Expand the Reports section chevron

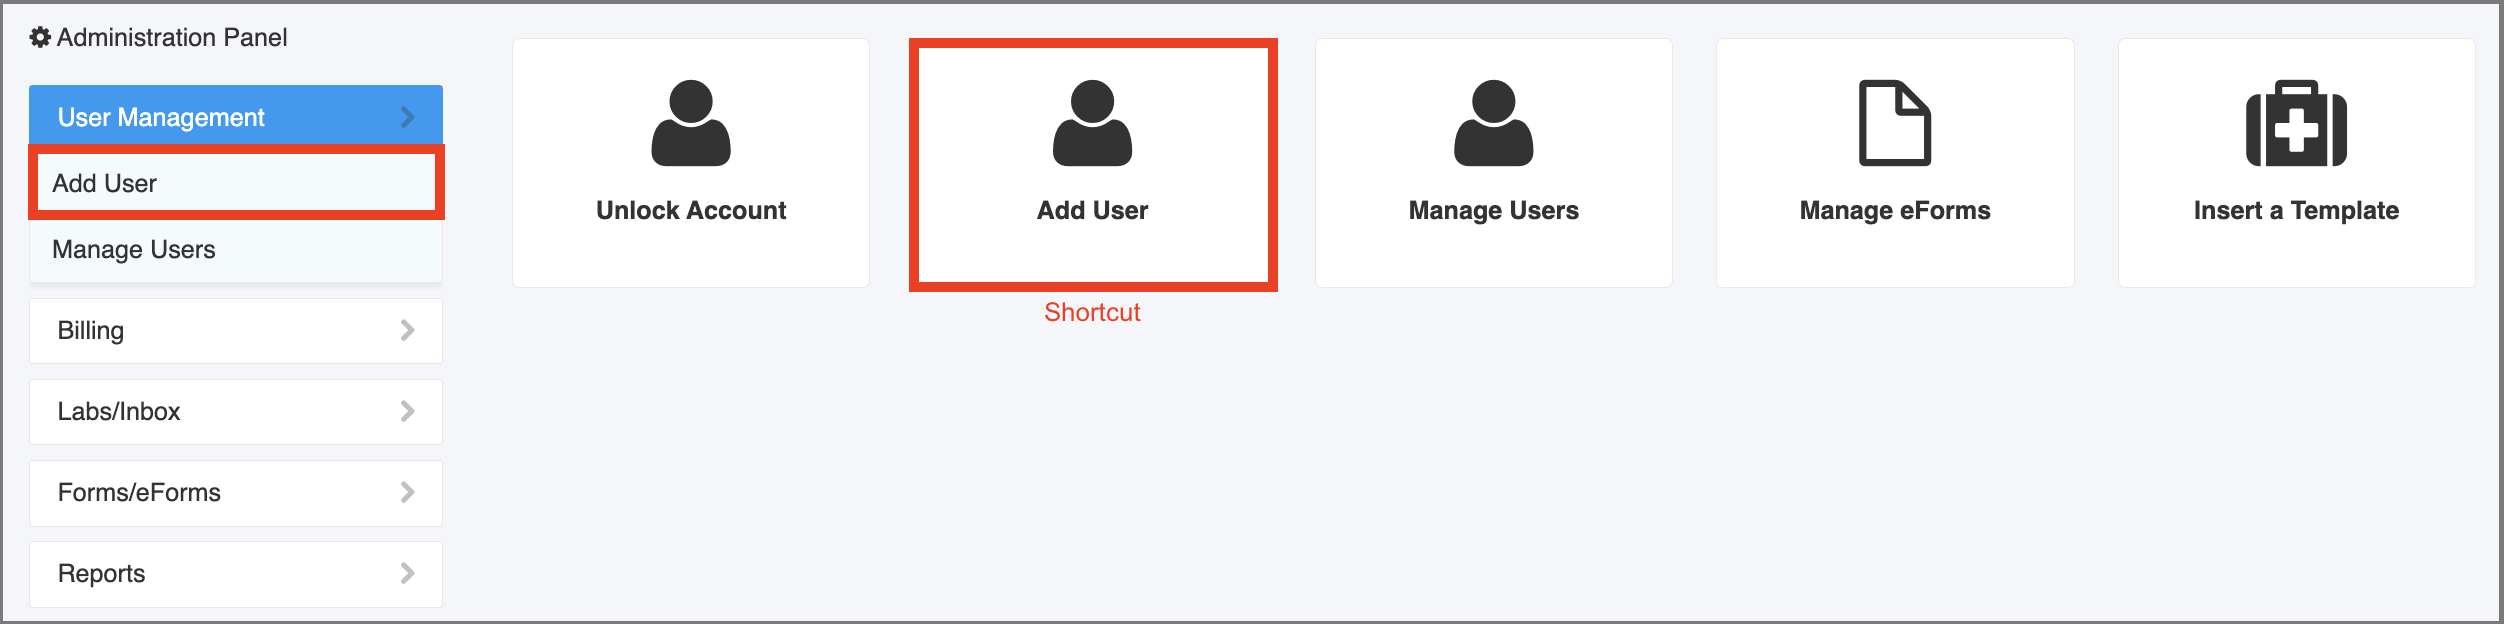407,573
